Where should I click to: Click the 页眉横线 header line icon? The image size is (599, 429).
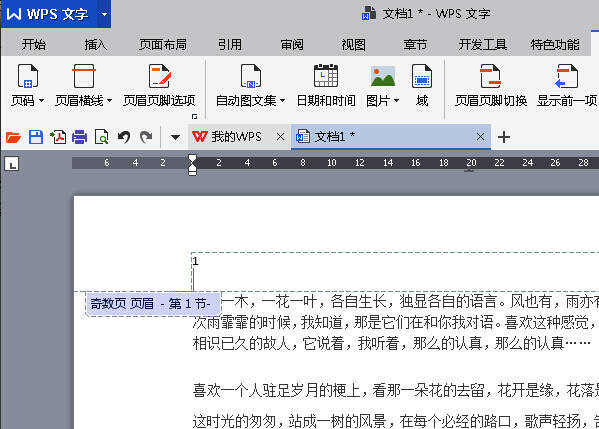[84, 76]
